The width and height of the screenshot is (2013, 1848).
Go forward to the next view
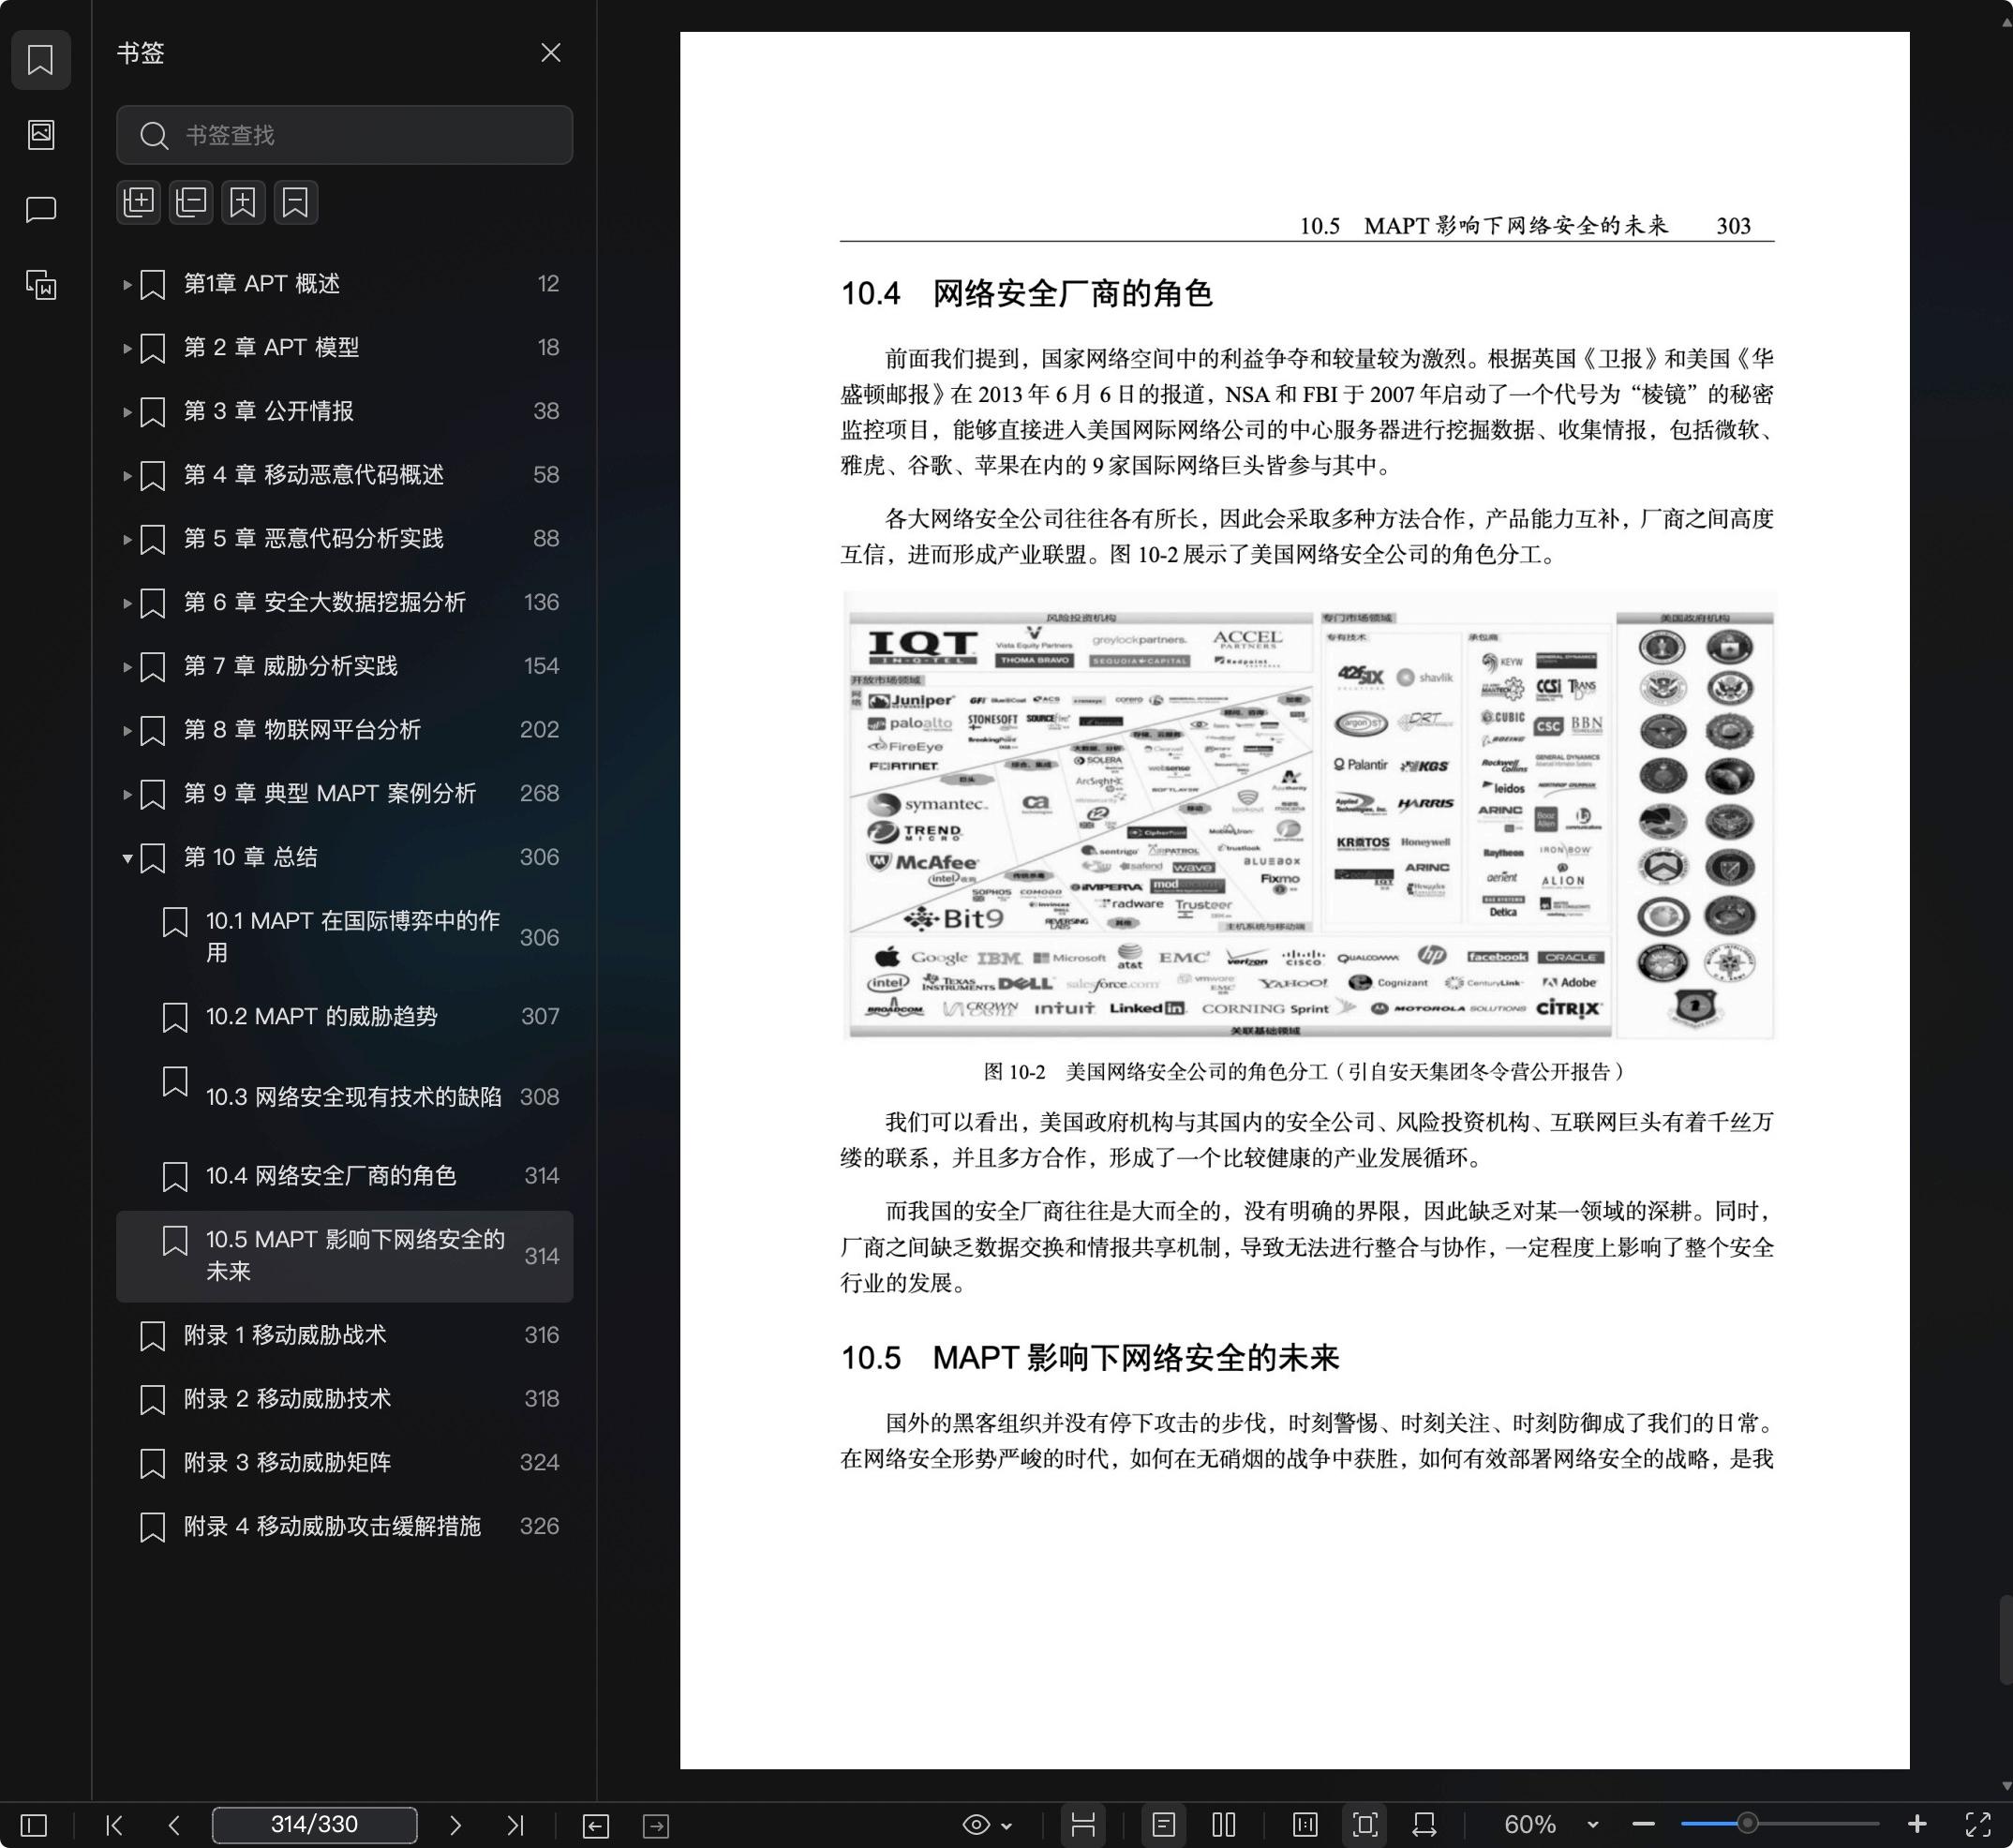[656, 1825]
